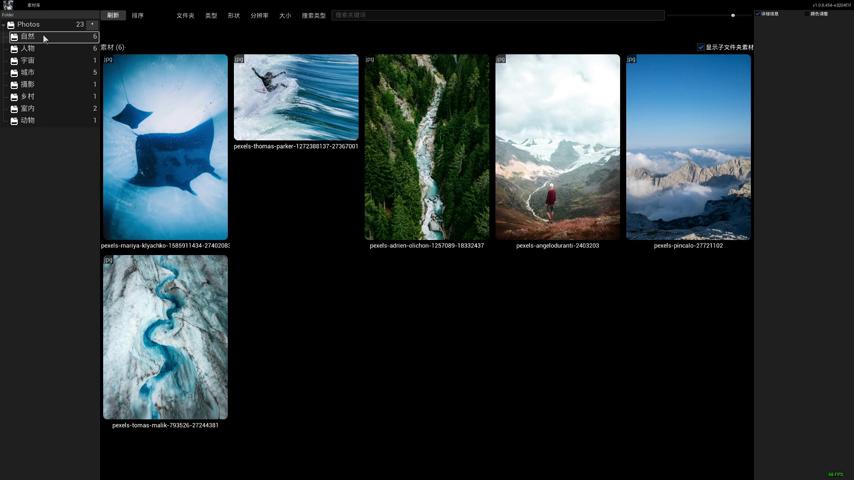
Task: Click the 室内 folder icon
Action: click(x=14, y=109)
